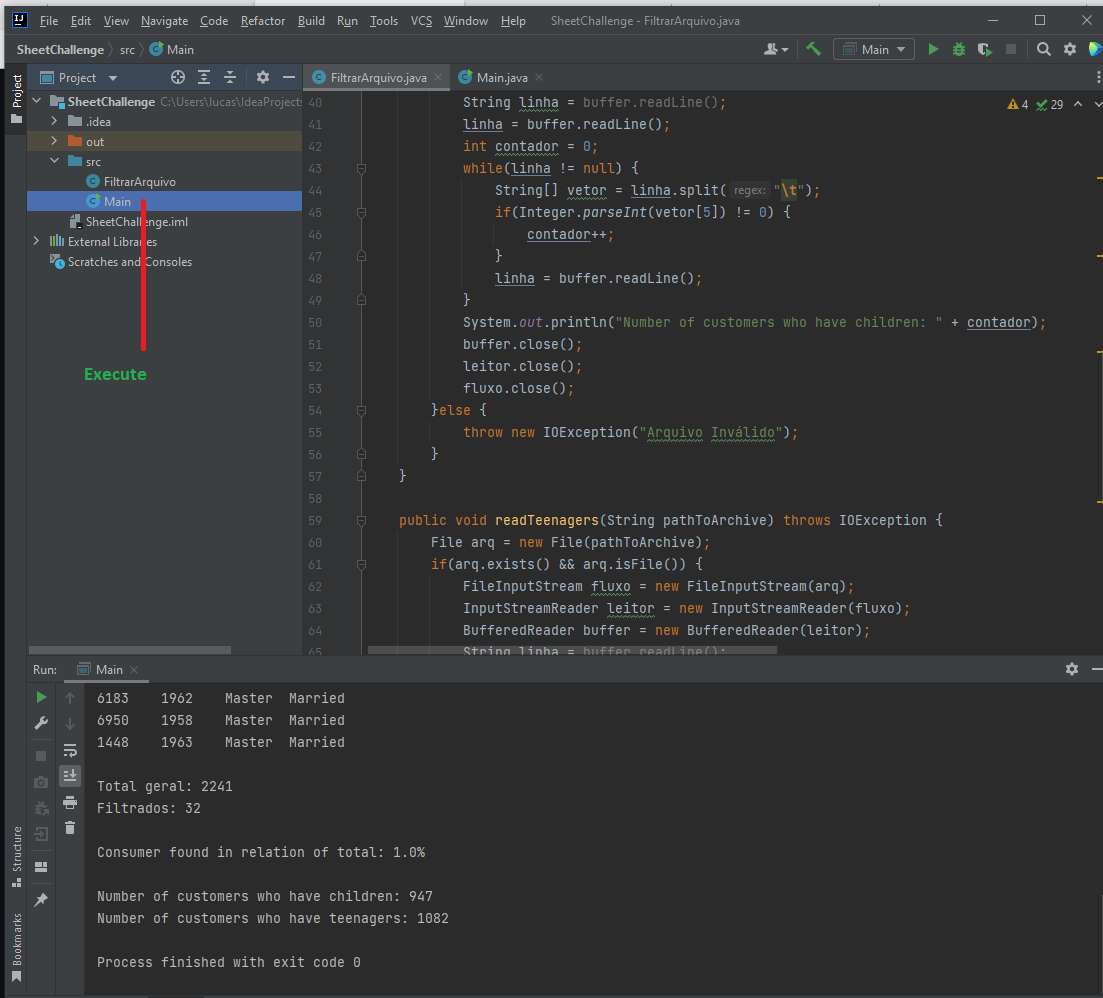This screenshot has width=1103, height=998.
Task: Switch to the Main.java editor tab
Action: pos(500,77)
